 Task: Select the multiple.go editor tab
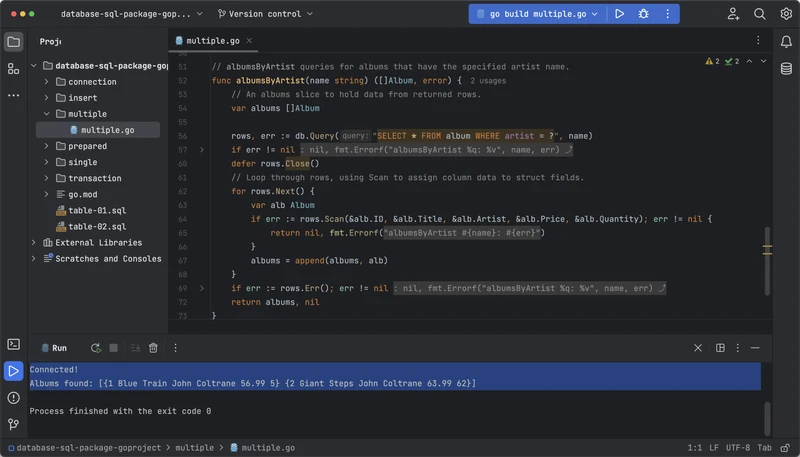pos(209,41)
